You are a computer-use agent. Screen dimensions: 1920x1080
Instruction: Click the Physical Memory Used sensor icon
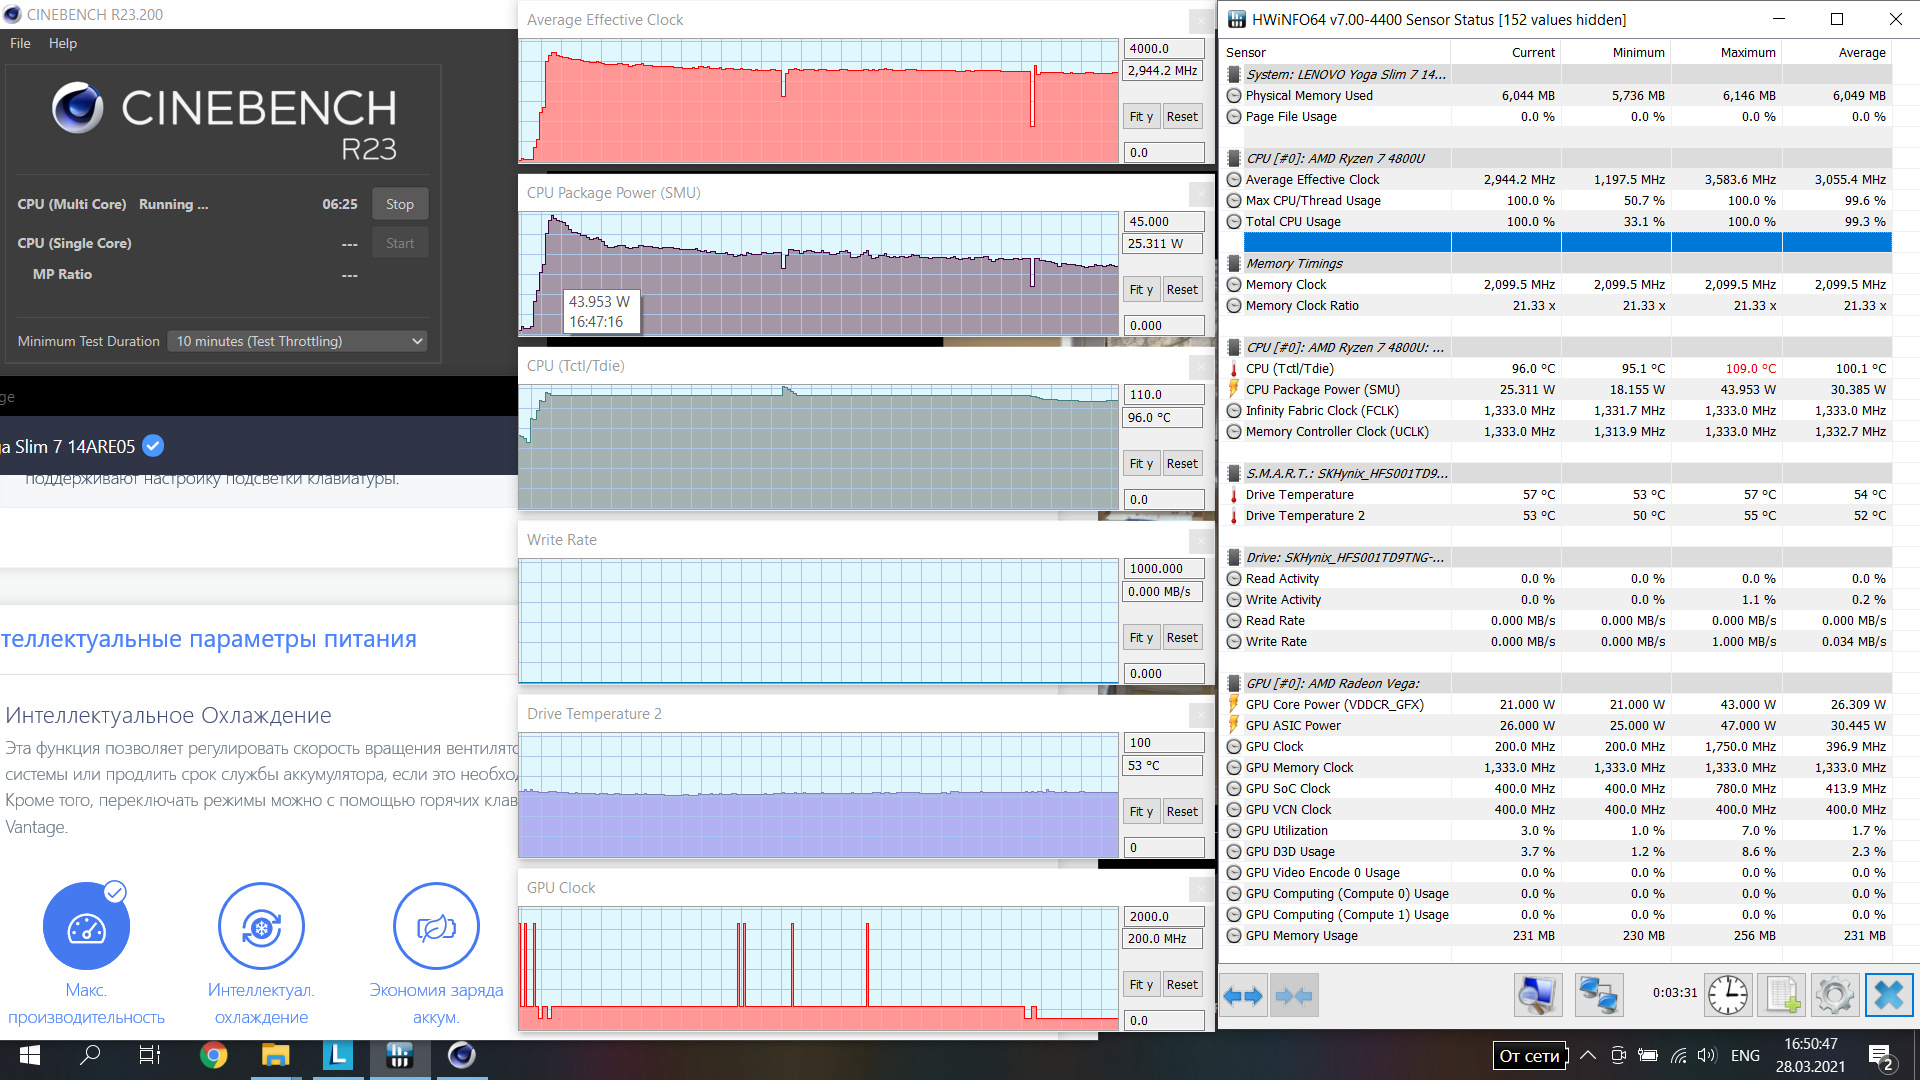(1234, 96)
